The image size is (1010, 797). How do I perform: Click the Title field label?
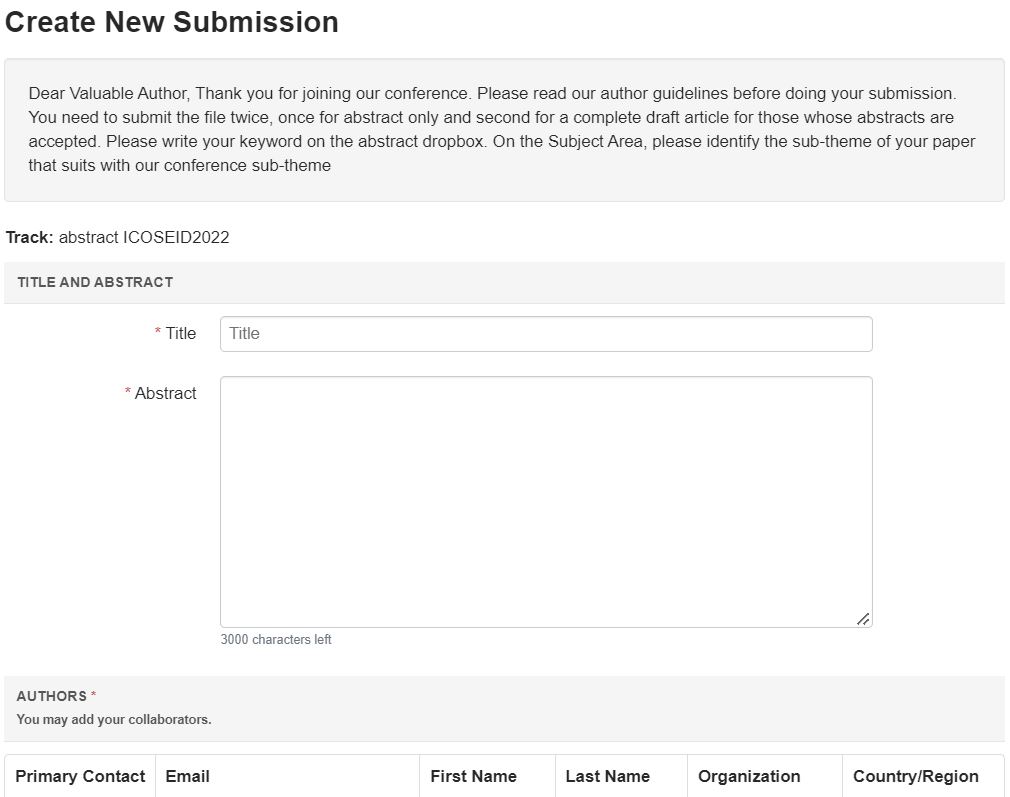click(x=181, y=333)
